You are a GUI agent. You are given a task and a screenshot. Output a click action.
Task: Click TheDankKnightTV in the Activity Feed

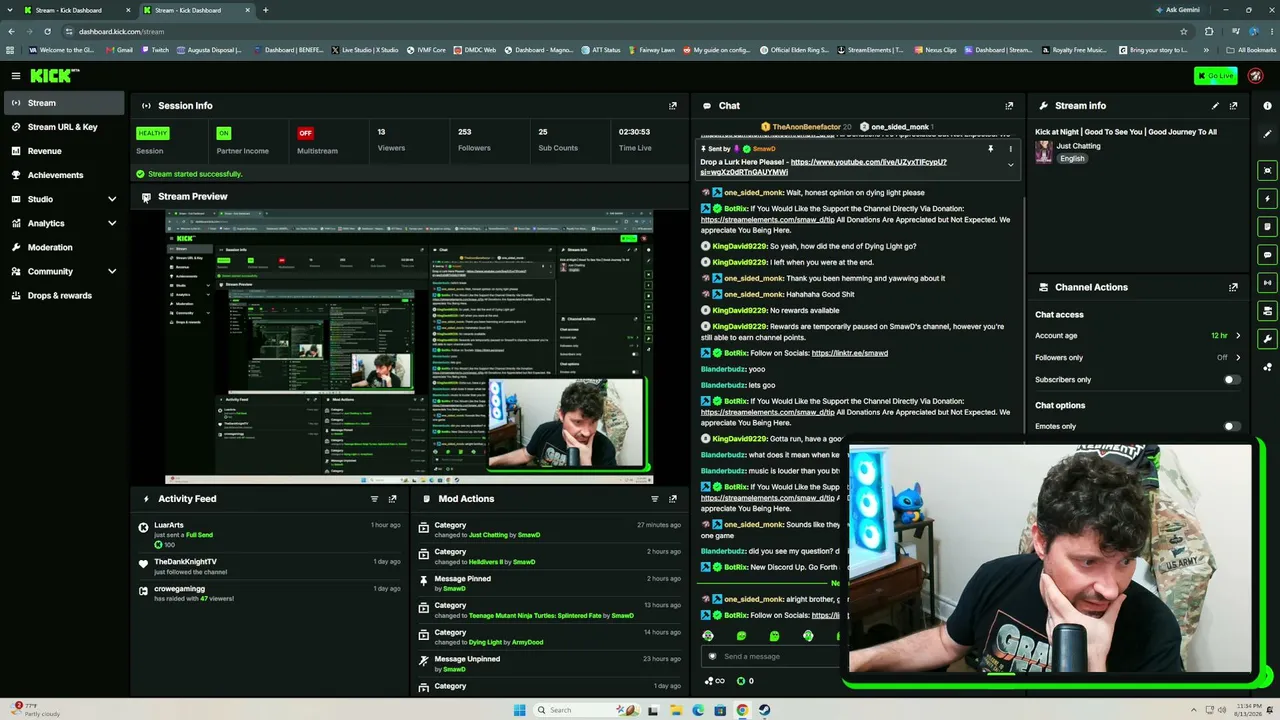(x=270, y=566)
